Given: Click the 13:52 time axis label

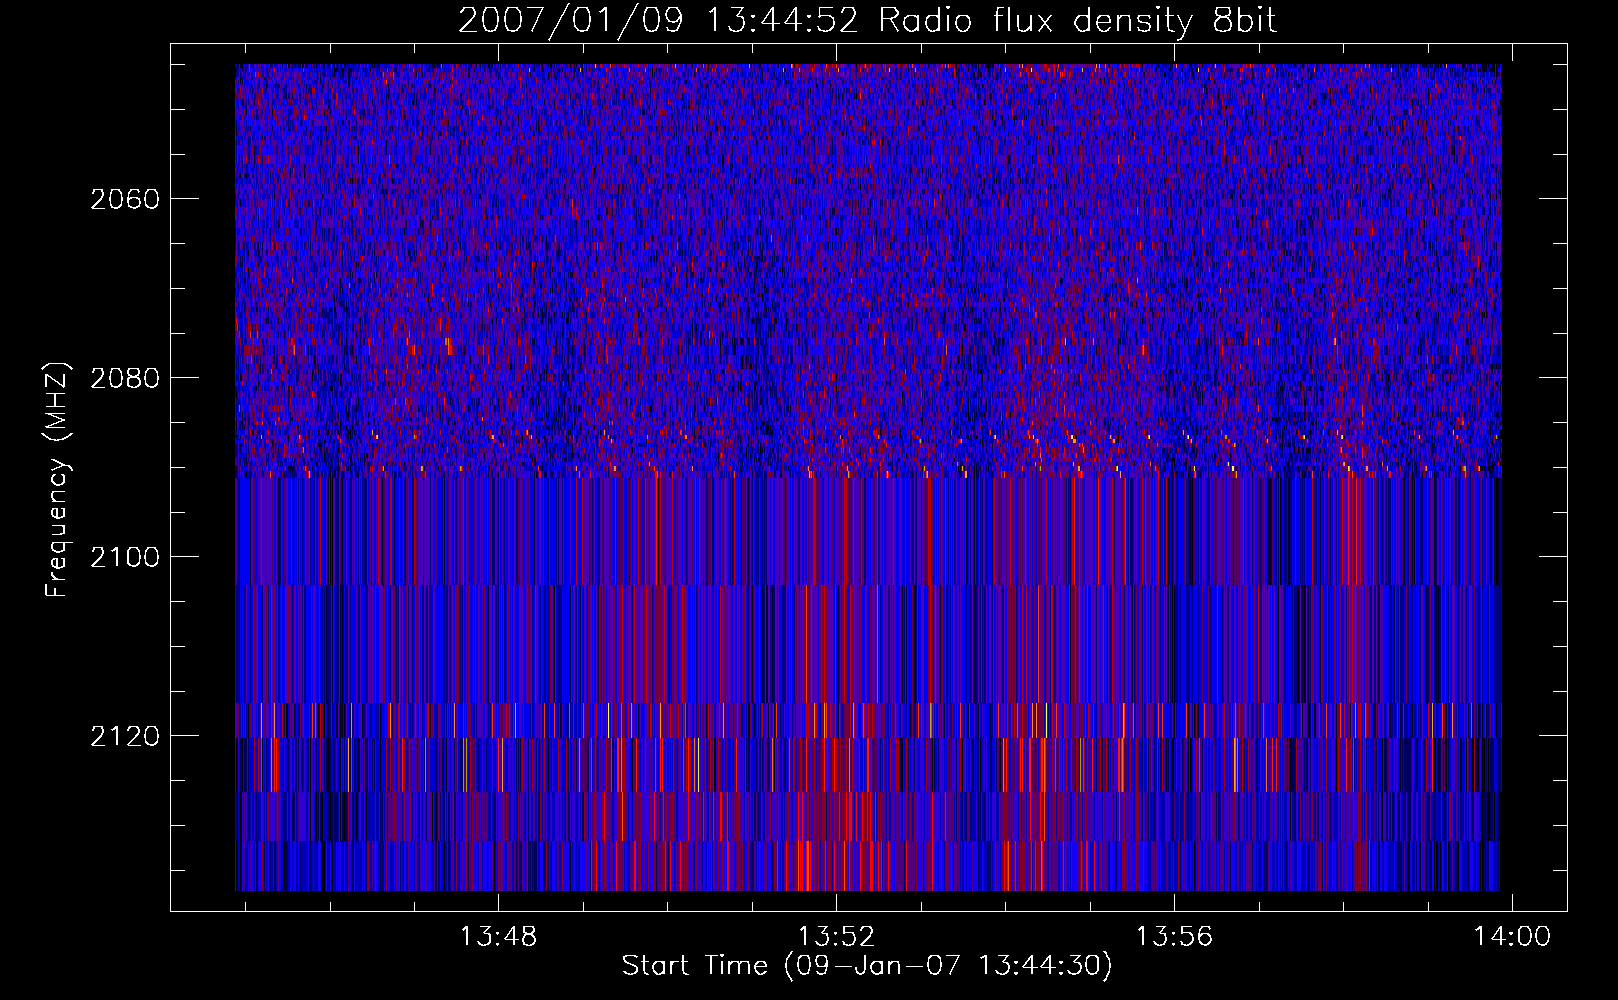Looking at the screenshot, I should (836, 936).
